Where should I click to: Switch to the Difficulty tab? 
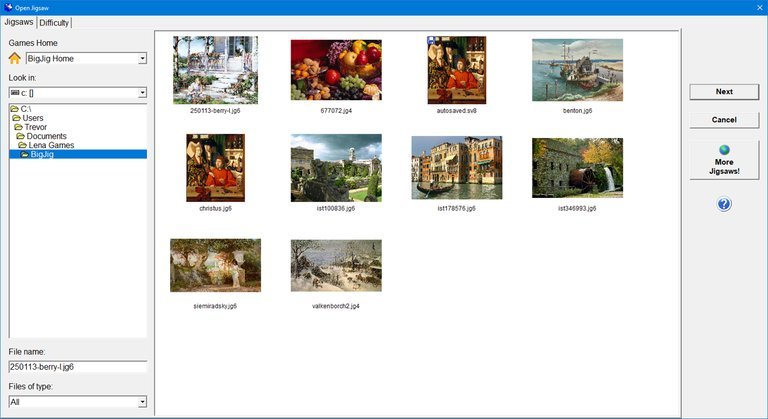click(55, 23)
